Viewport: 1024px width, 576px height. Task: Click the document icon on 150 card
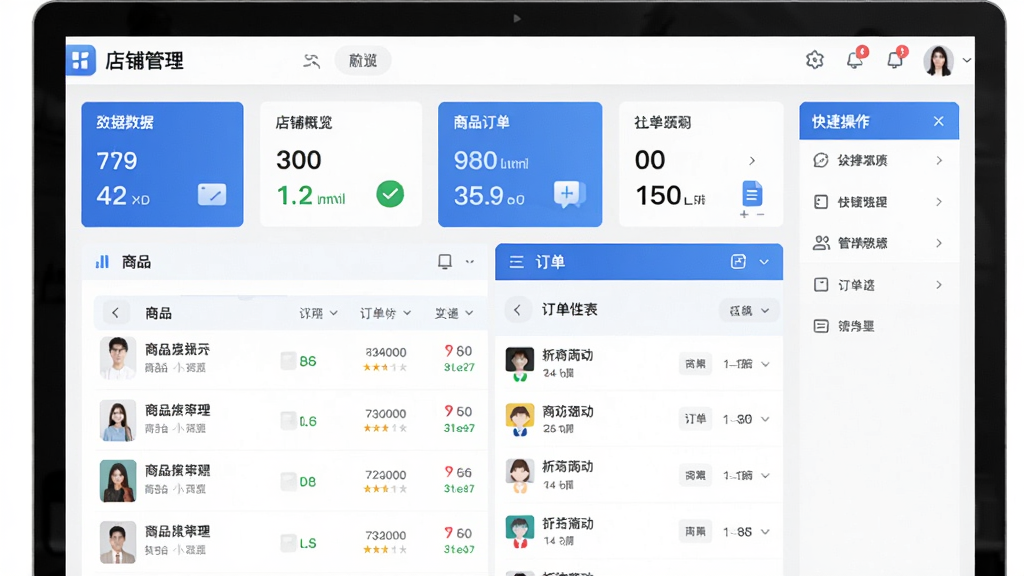pyautogui.click(x=752, y=193)
